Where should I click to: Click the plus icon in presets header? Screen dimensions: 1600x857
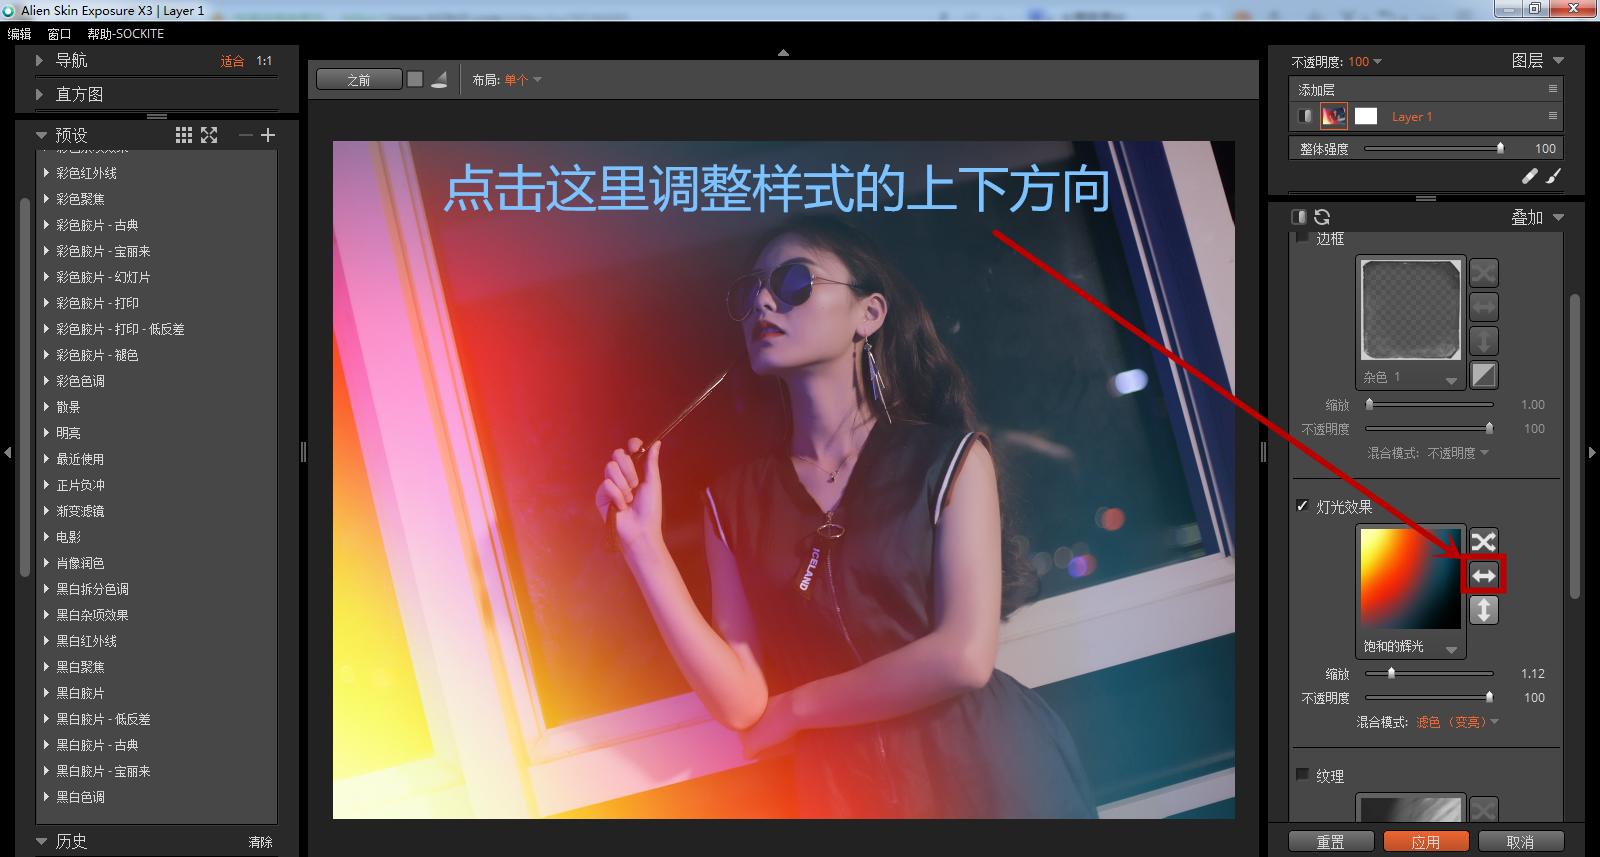[x=268, y=135]
